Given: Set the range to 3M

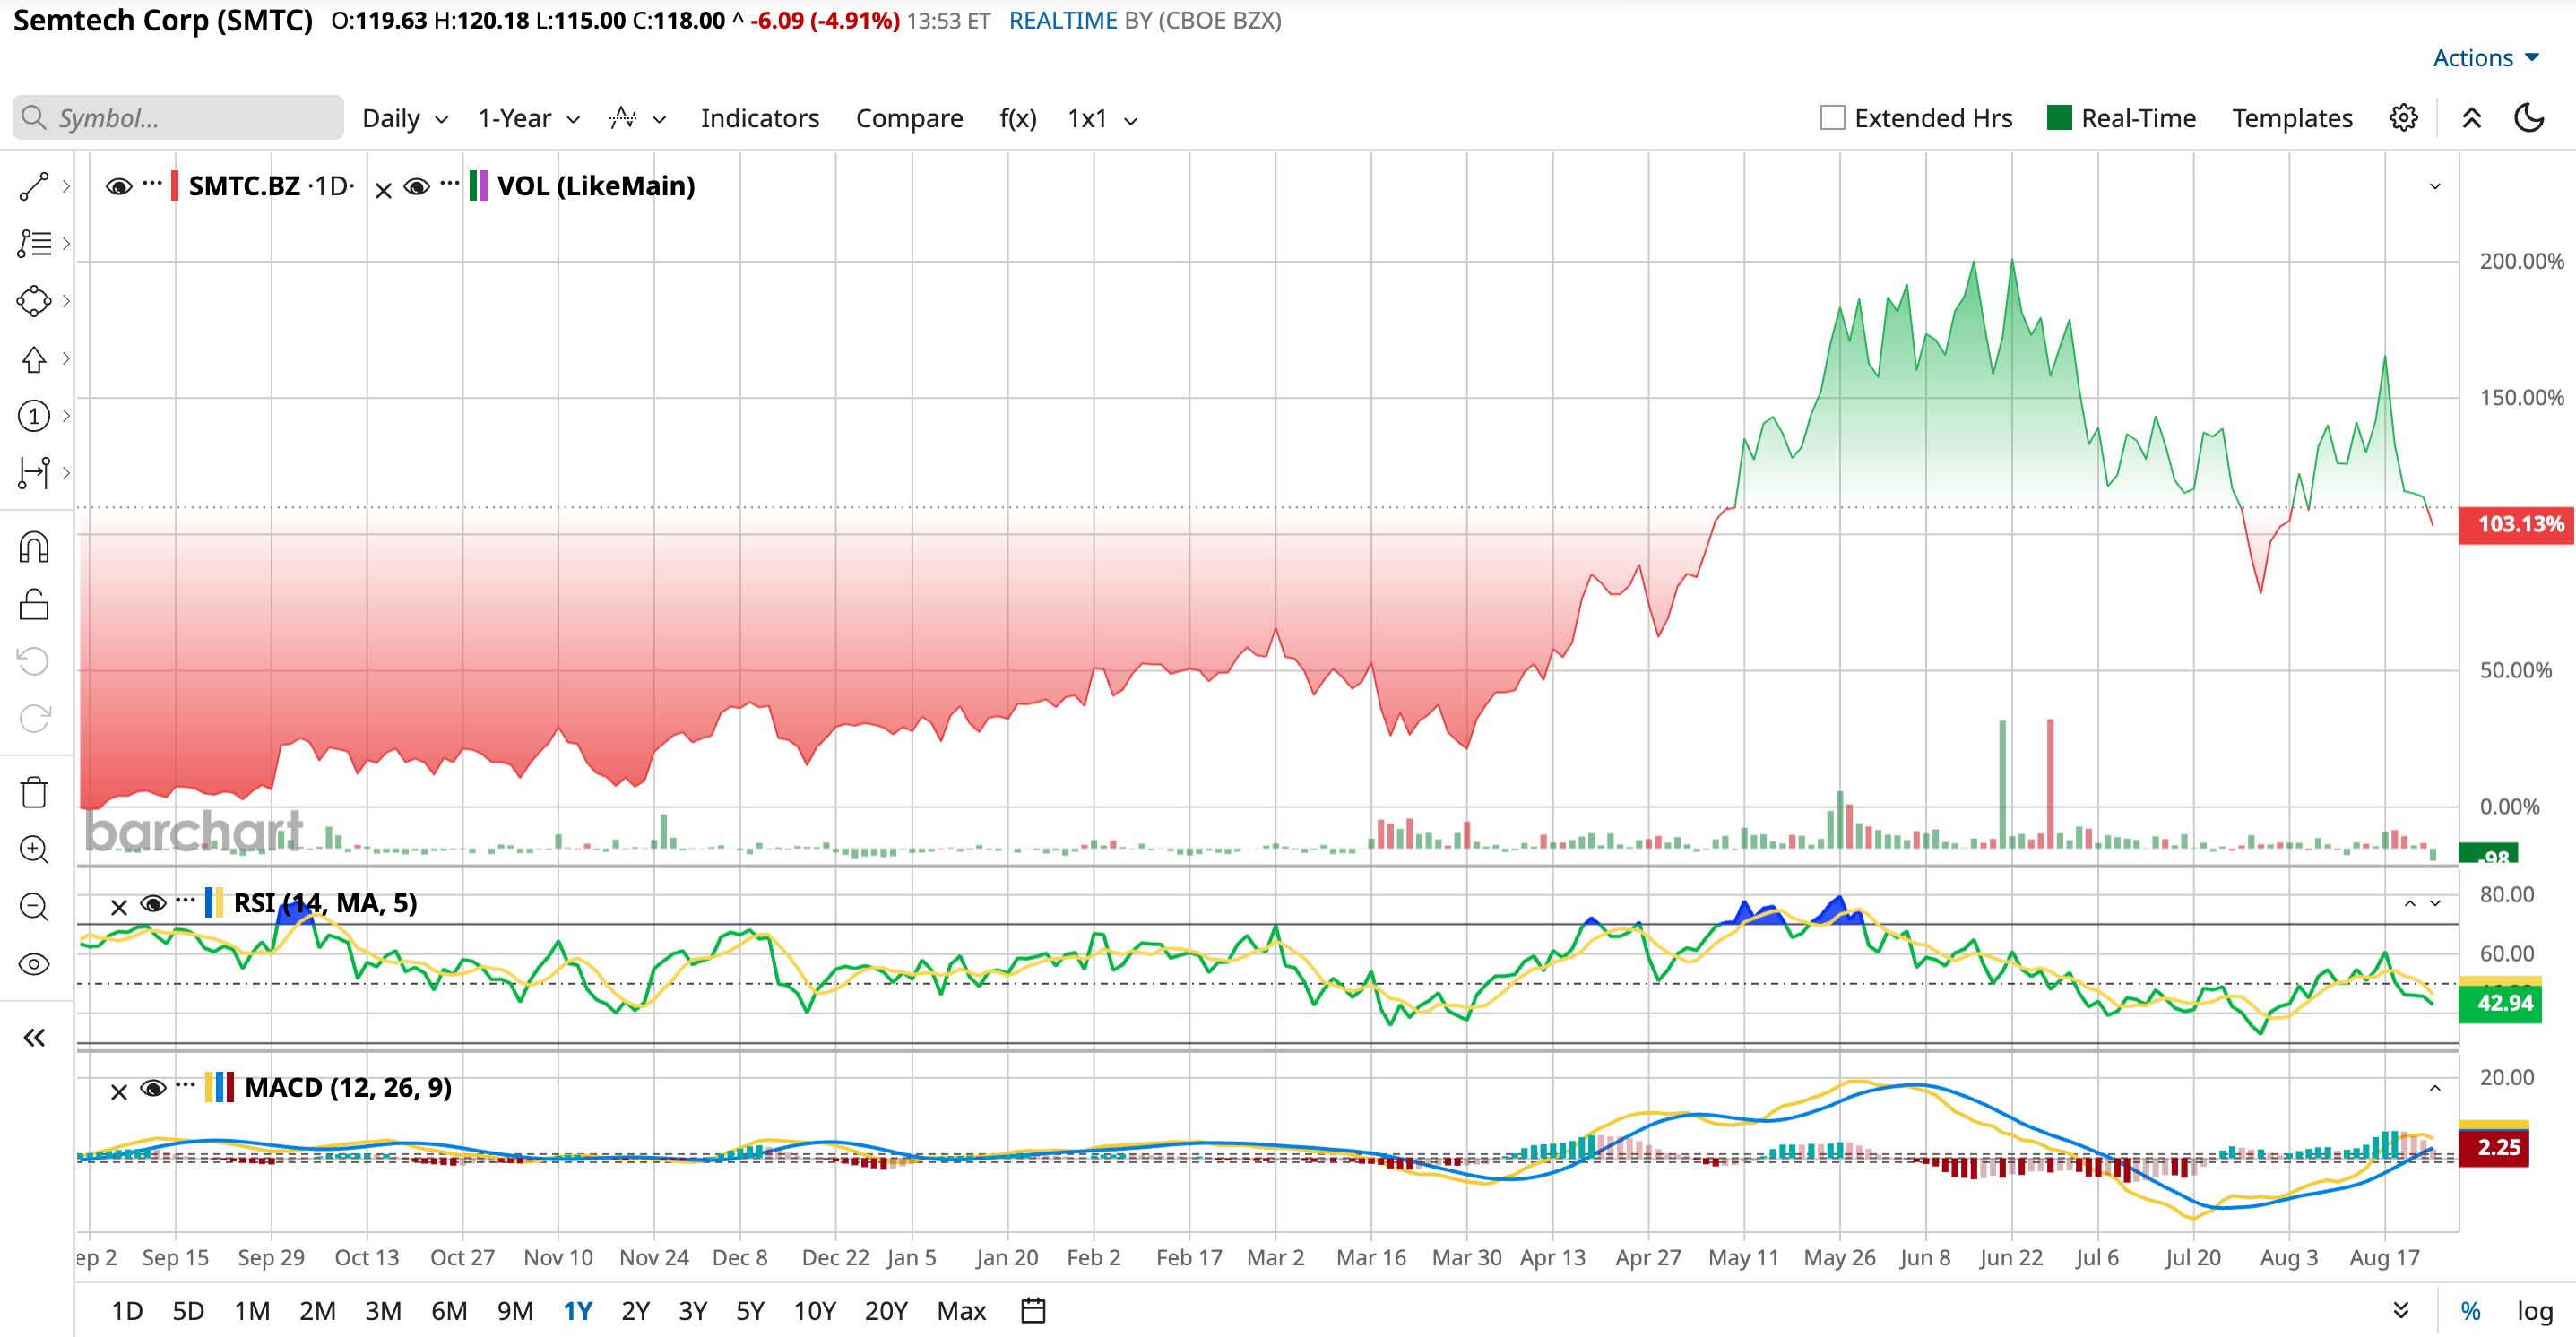Looking at the screenshot, I should point(383,1311).
